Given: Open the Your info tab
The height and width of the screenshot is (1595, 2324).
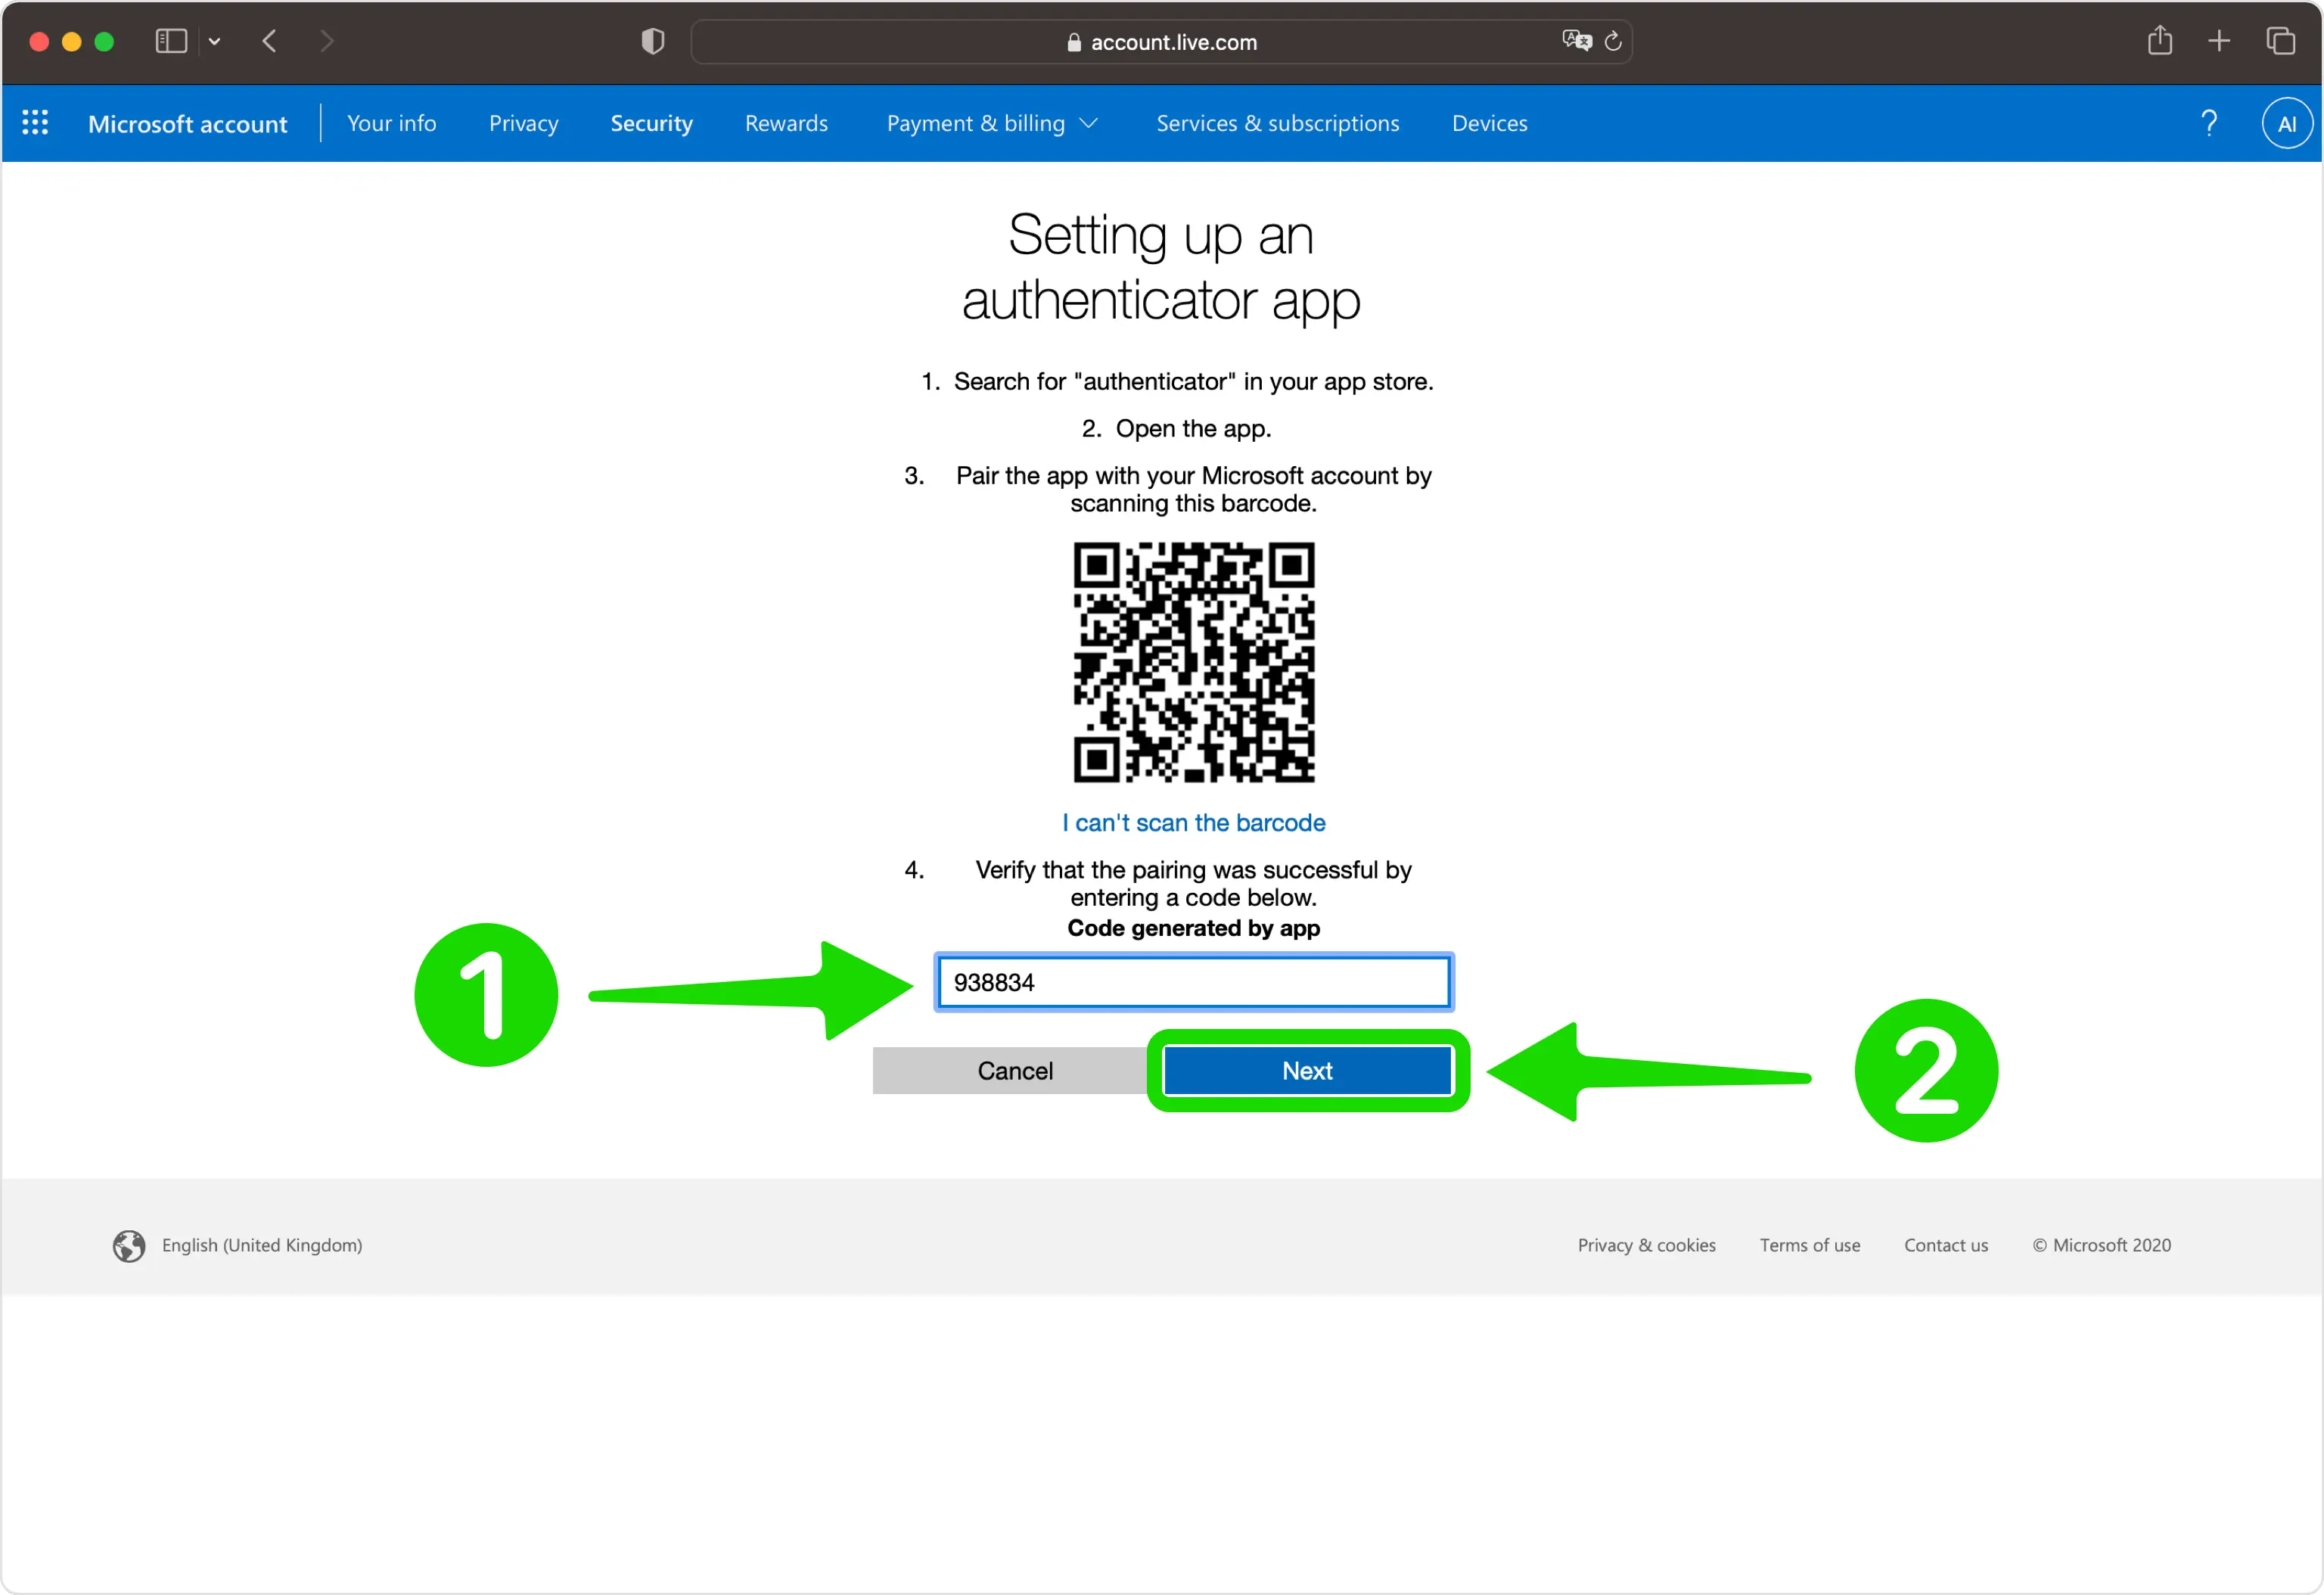Looking at the screenshot, I should [392, 123].
